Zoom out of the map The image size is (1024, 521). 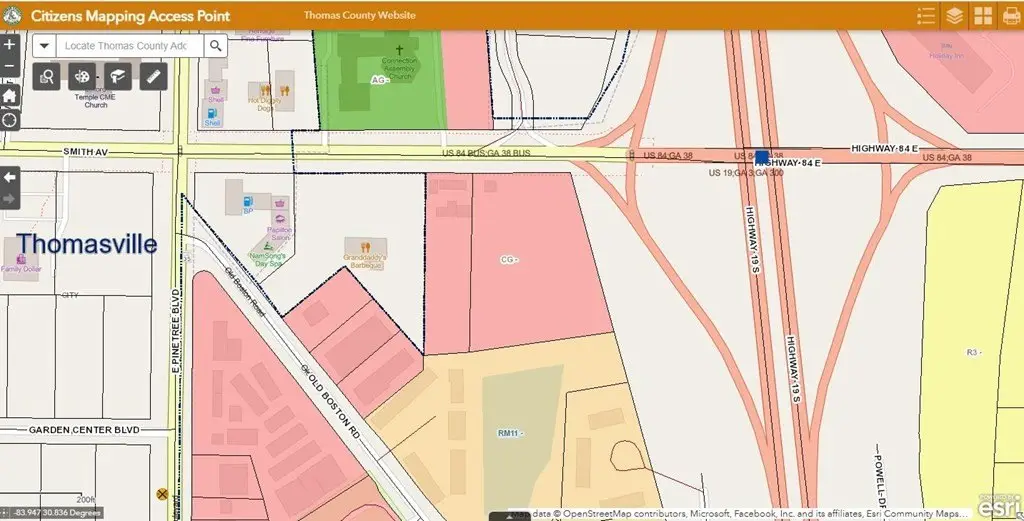click(10, 67)
